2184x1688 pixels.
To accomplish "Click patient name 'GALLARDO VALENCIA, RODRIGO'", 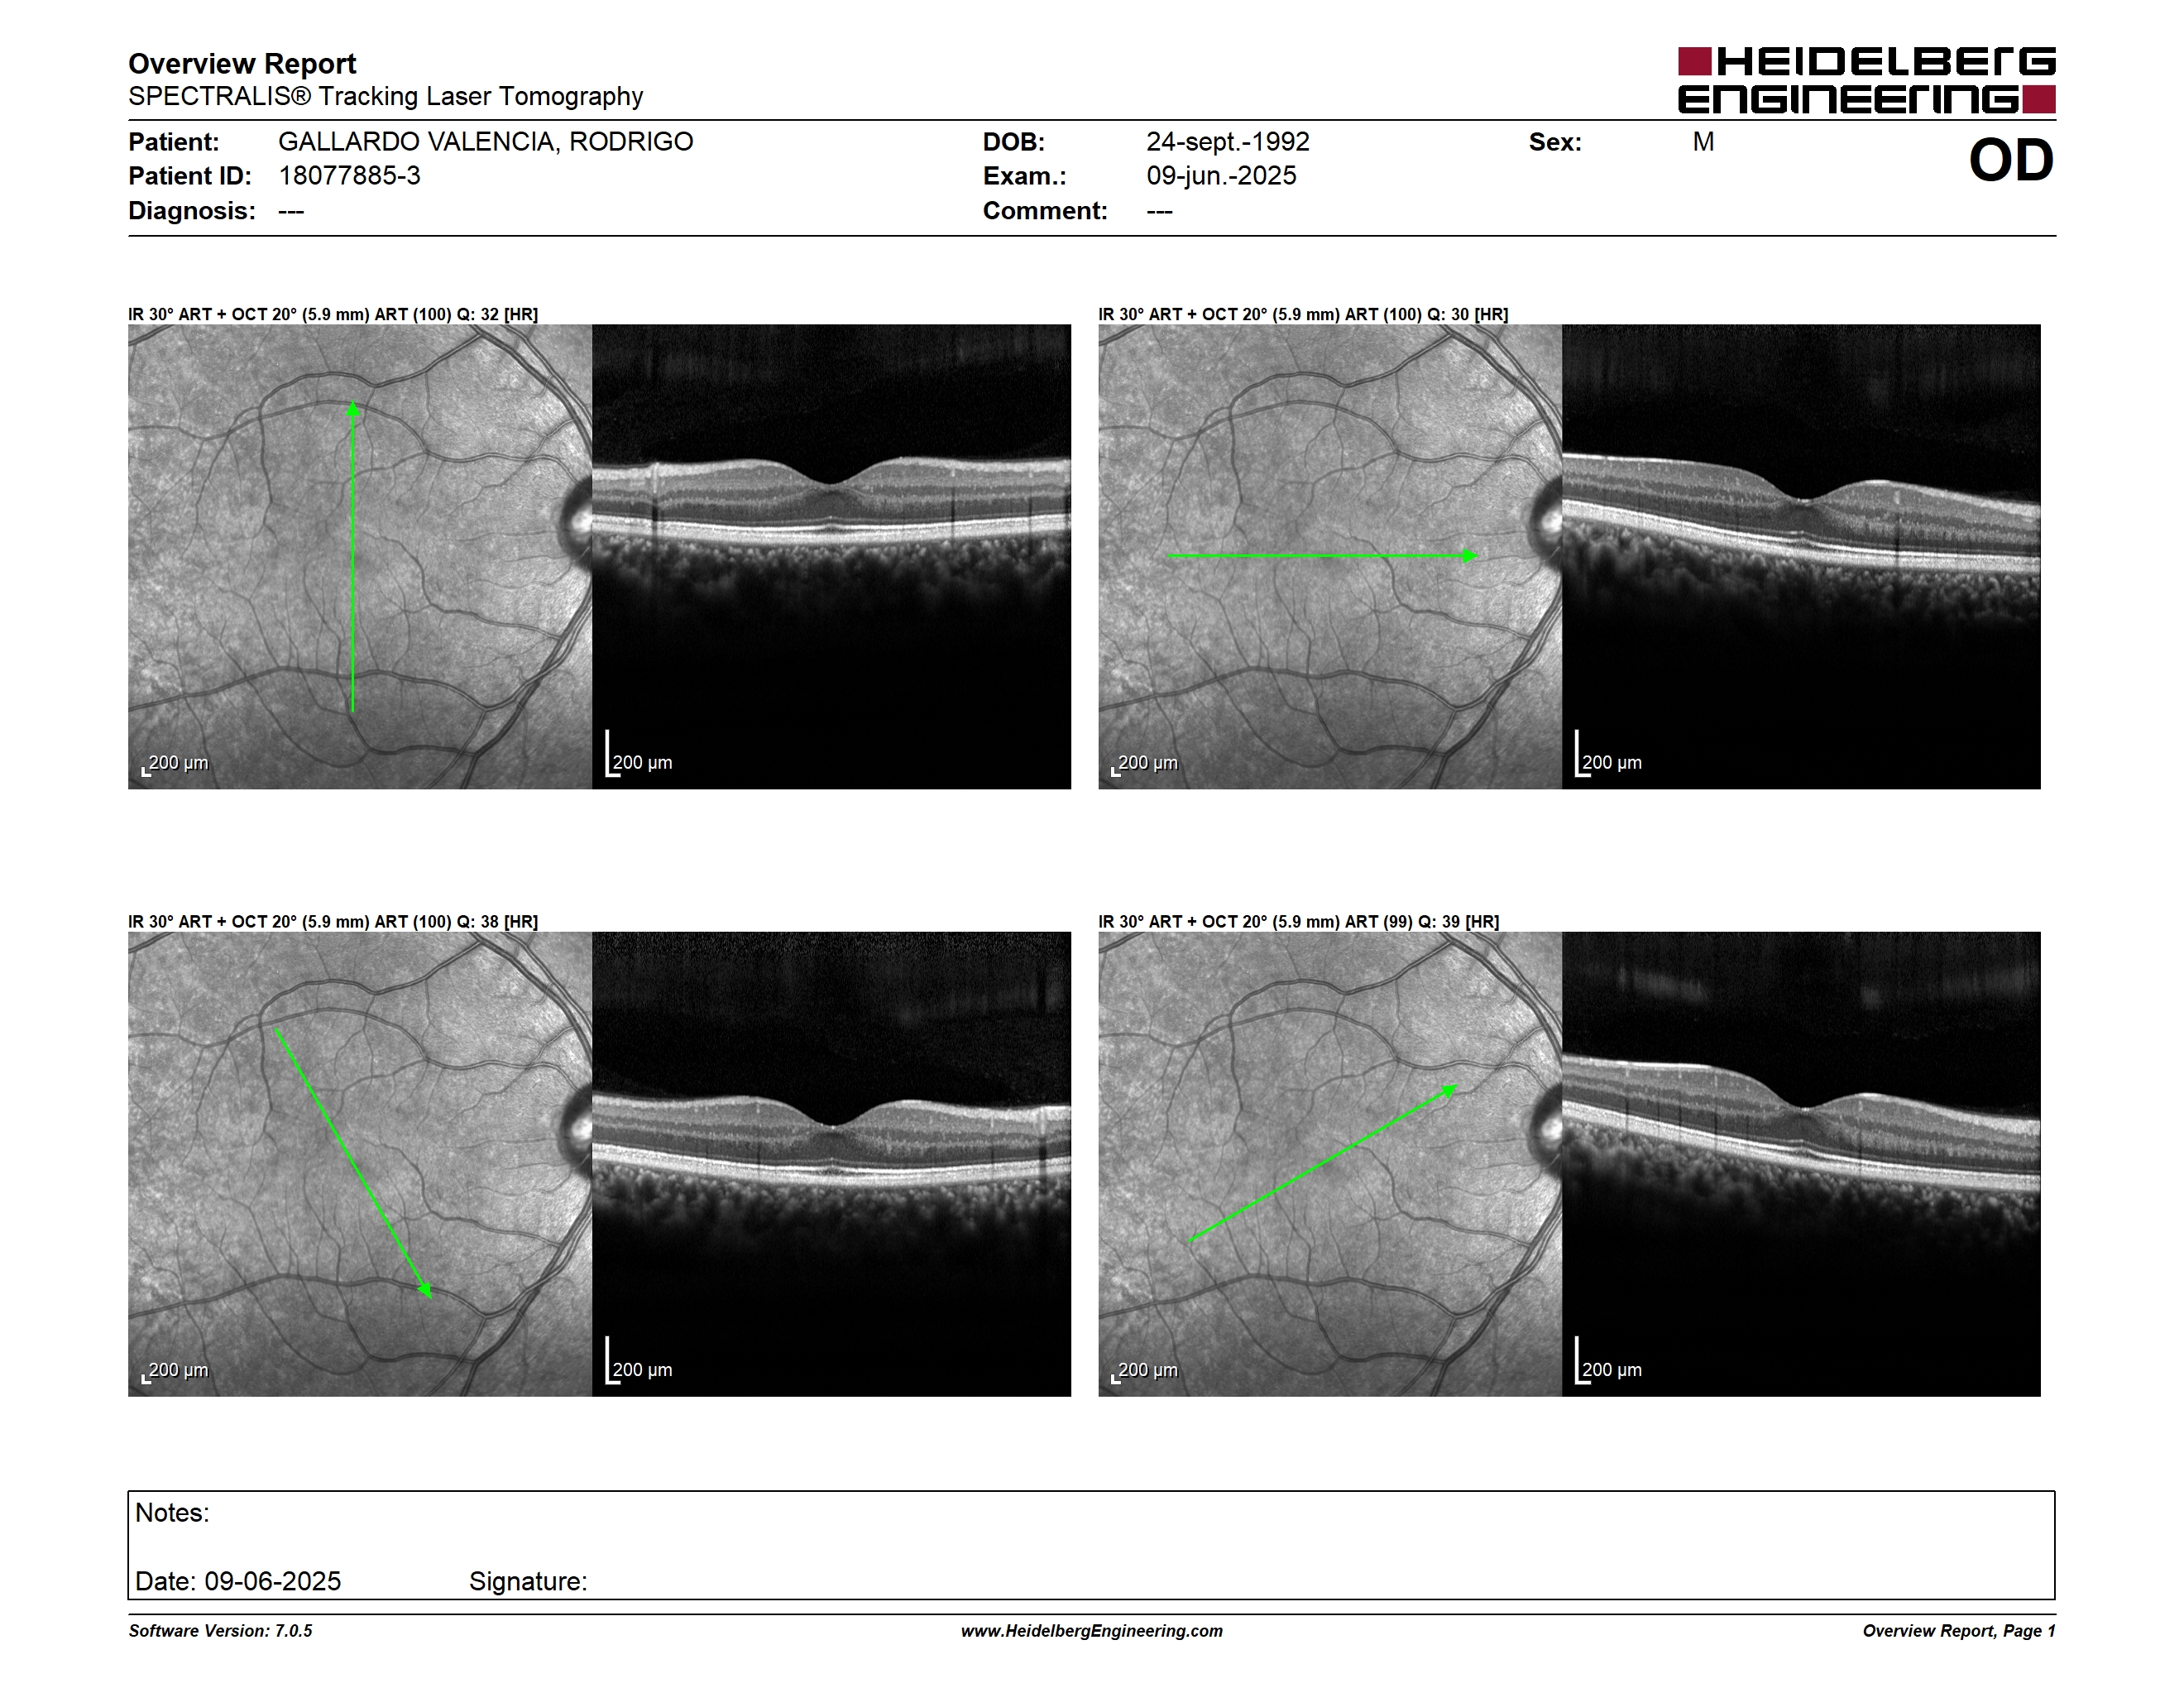I will (x=485, y=142).
